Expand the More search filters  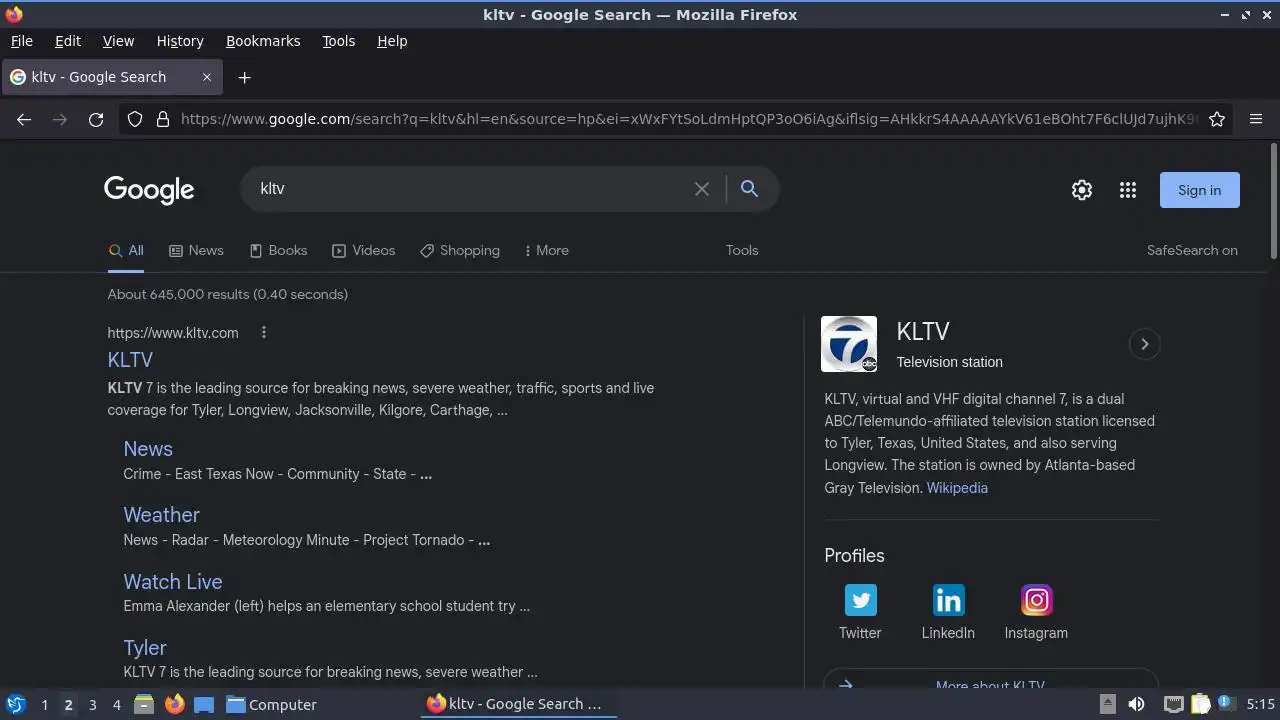click(546, 251)
